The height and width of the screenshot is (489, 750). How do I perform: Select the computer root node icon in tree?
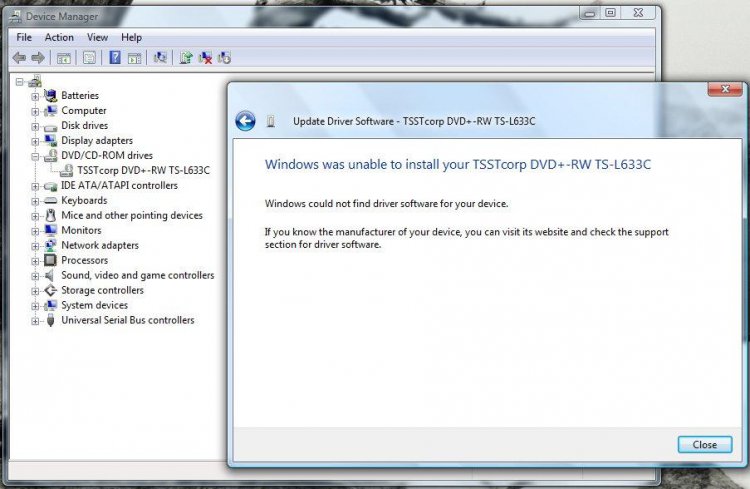coord(35,82)
